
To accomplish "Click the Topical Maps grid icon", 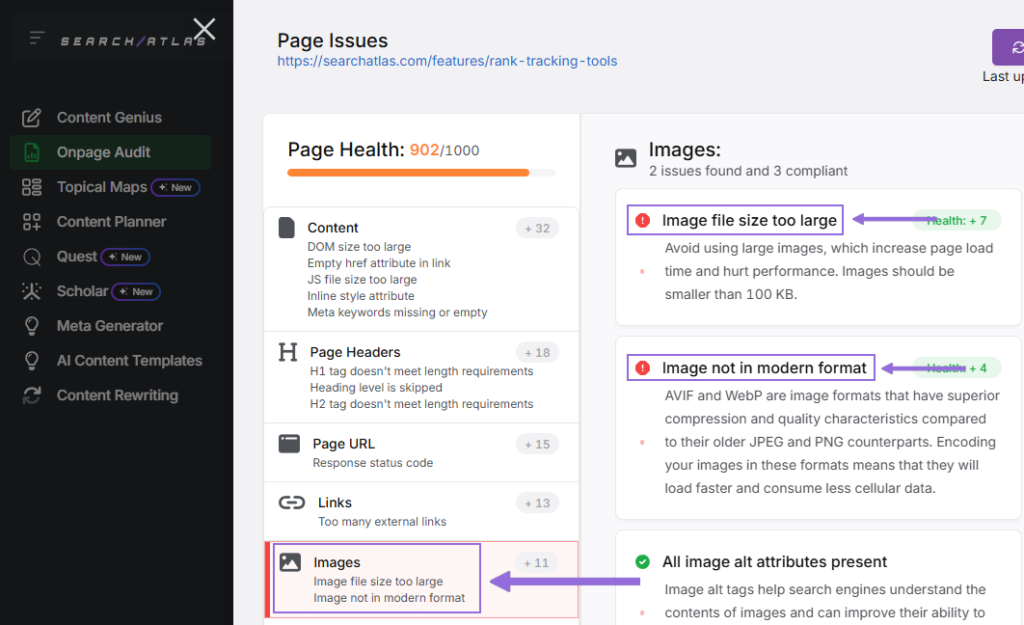I will (x=31, y=187).
